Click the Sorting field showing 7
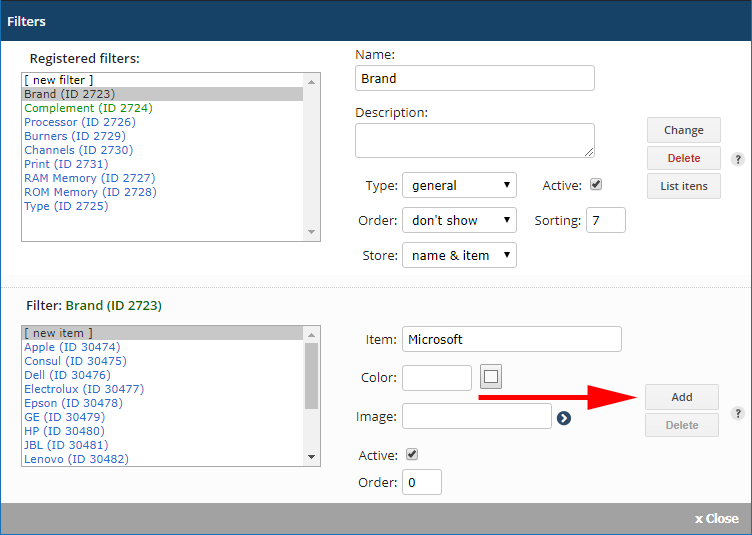The height and width of the screenshot is (535, 752). 605,220
